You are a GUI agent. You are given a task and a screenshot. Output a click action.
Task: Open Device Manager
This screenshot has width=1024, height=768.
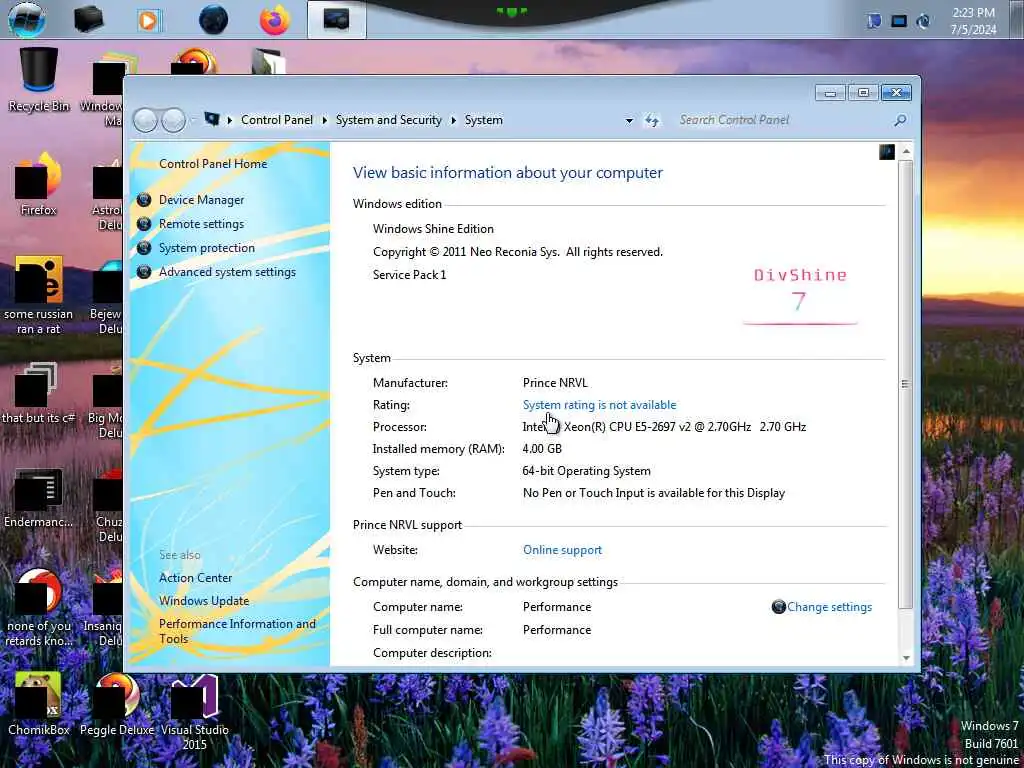pyautogui.click(x=201, y=200)
